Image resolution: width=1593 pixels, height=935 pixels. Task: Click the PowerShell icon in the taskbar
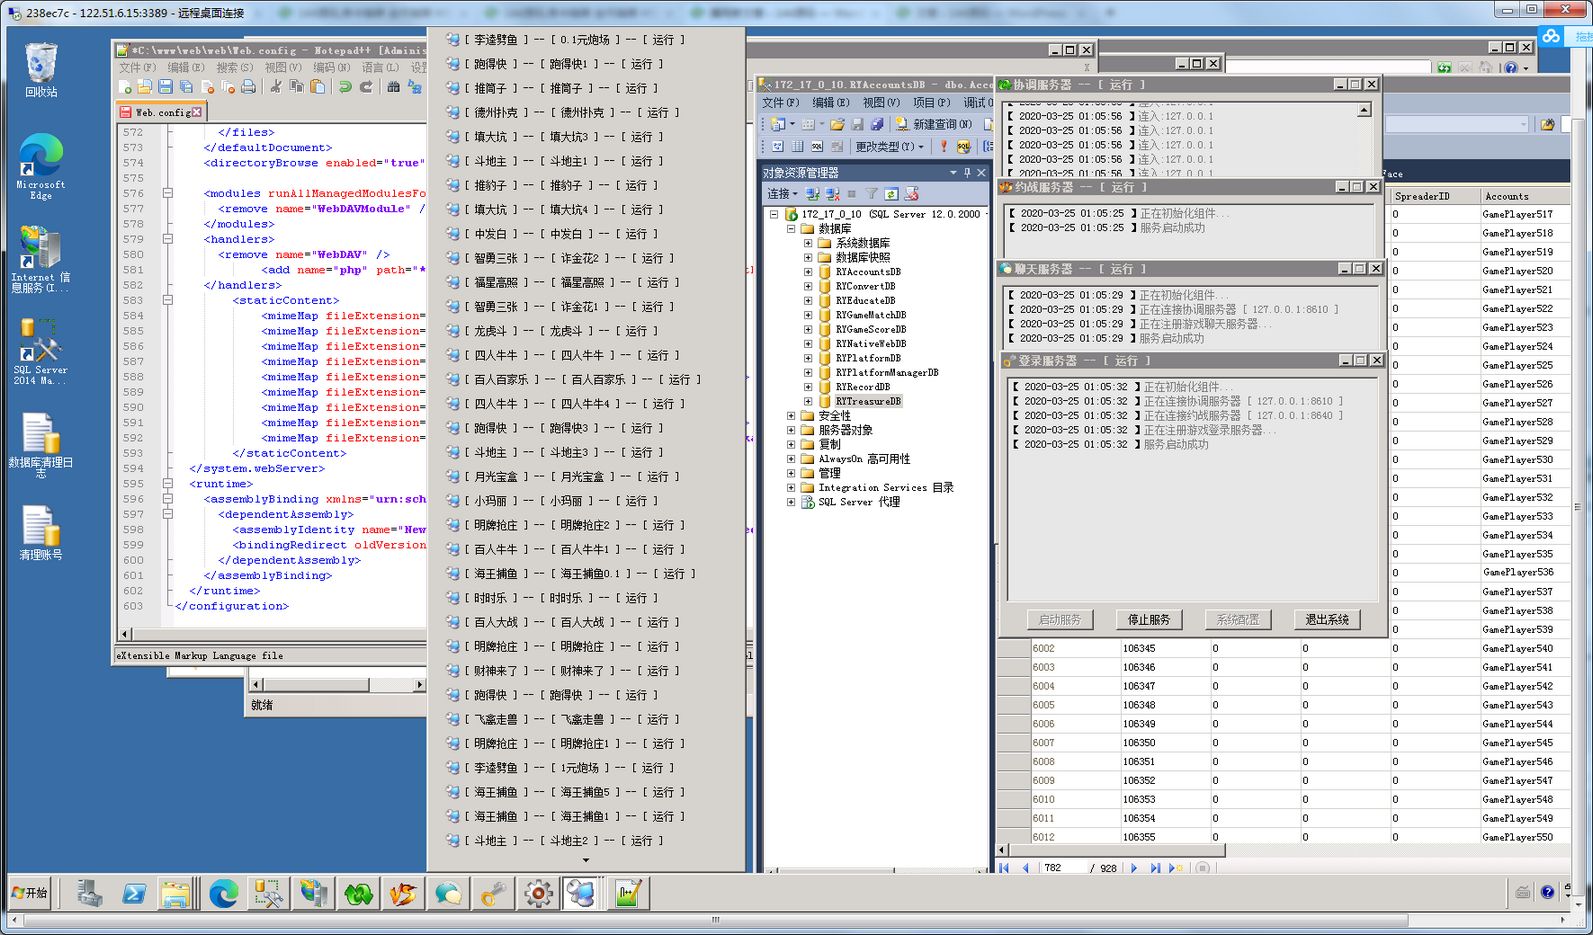point(134,894)
